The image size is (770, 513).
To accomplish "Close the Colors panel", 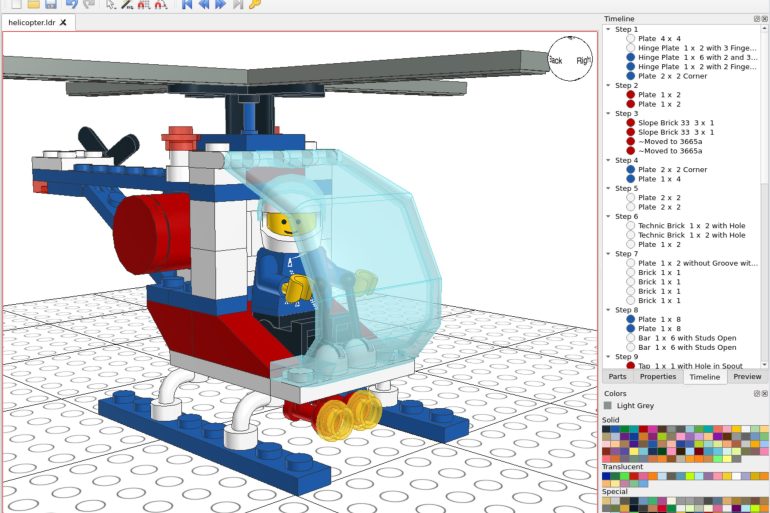I will pos(765,394).
